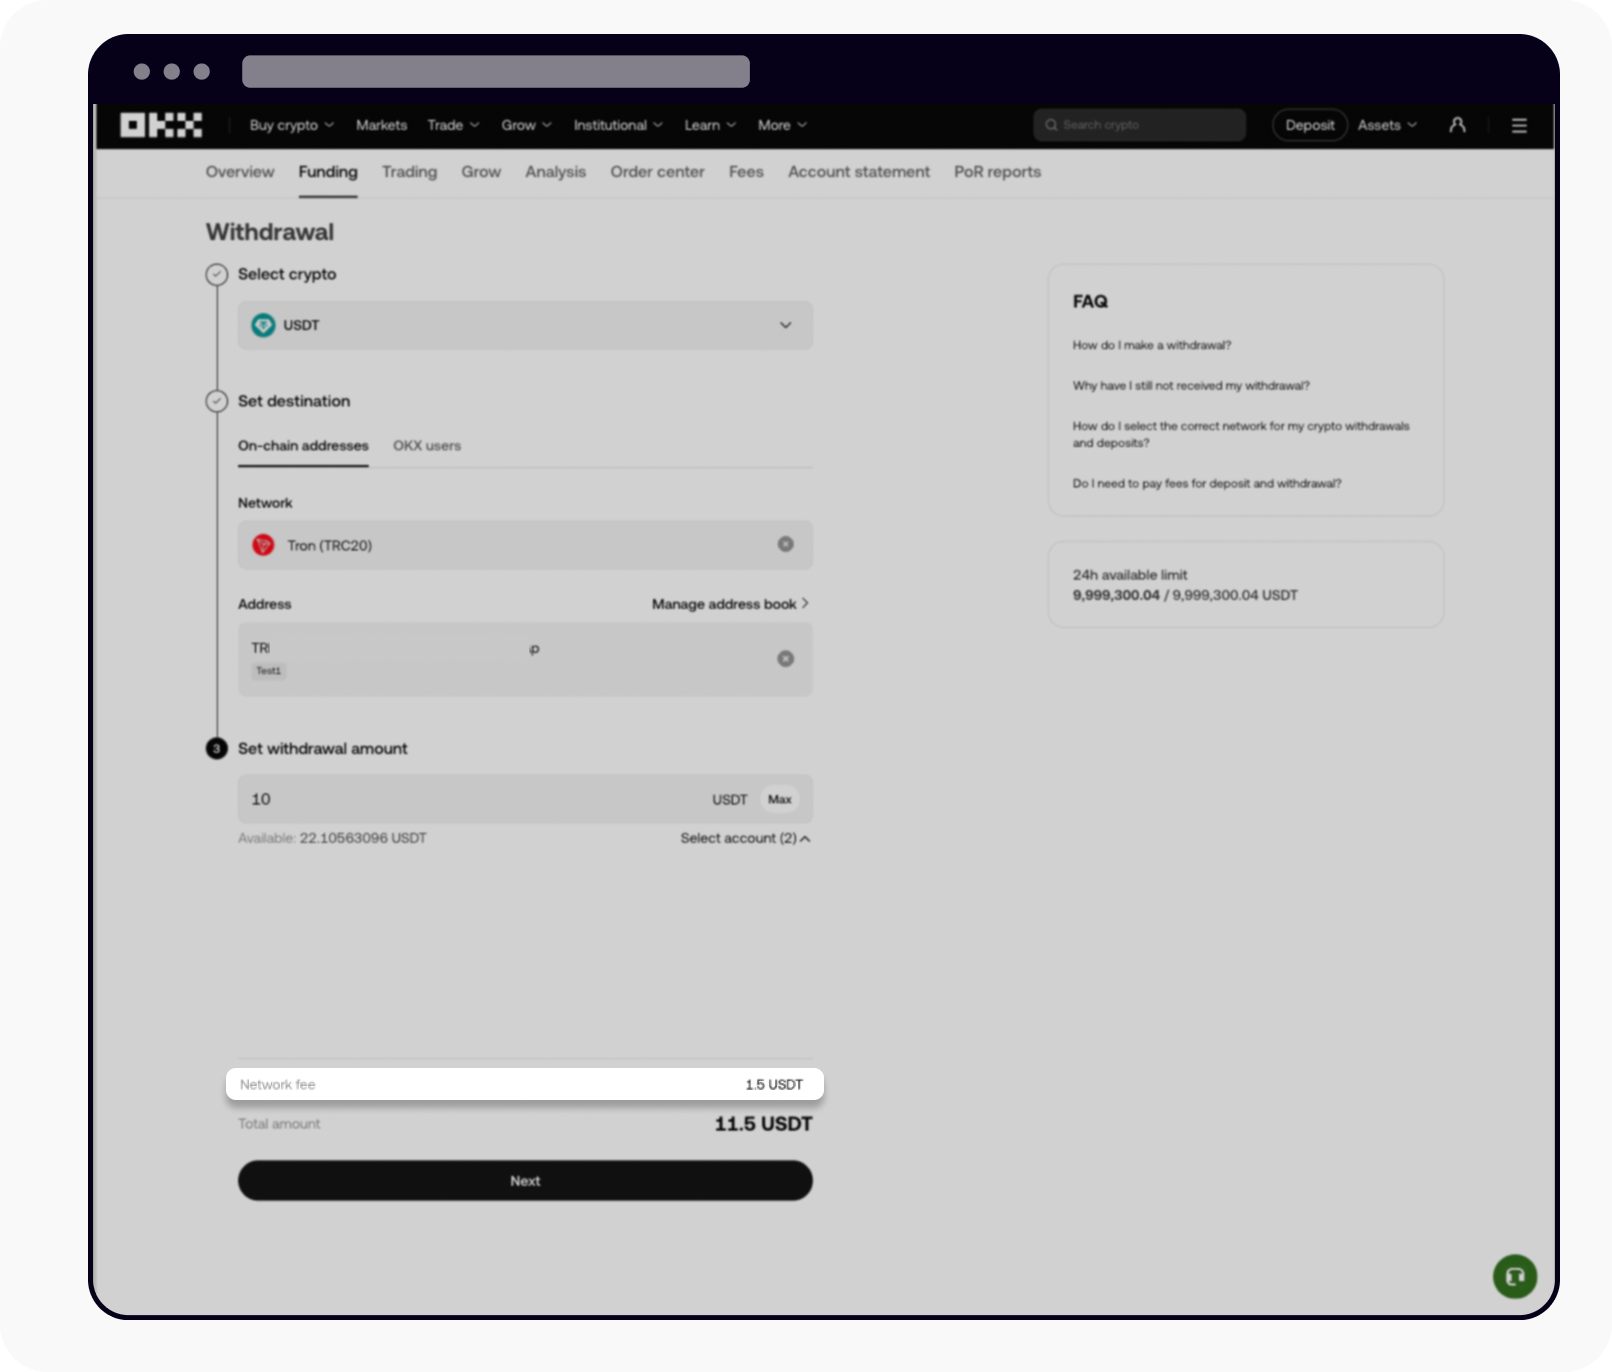Click the withdrawal amount input field
The width and height of the screenshot is (1612, 1372).
click(x=450, y=799)
